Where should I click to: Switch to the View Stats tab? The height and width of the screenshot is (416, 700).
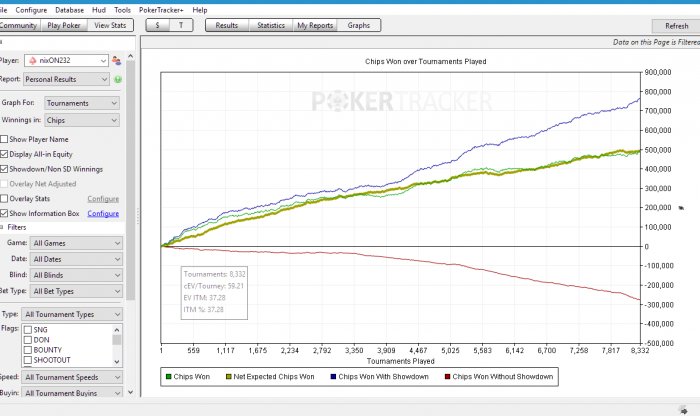click(x=110, y=25)
